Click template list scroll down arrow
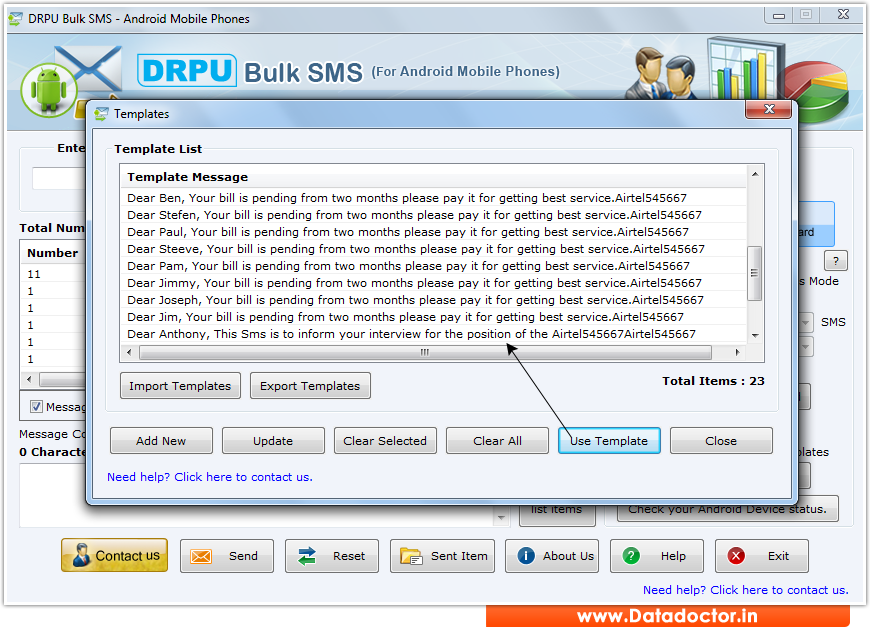The width and height of the screenshot is (870, 627). tap(755, 336)
